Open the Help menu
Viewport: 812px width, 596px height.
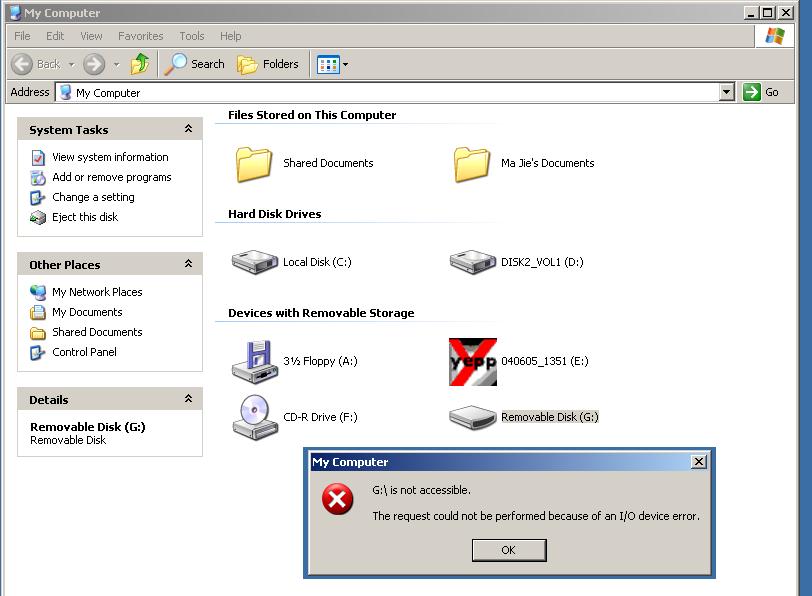230,36
